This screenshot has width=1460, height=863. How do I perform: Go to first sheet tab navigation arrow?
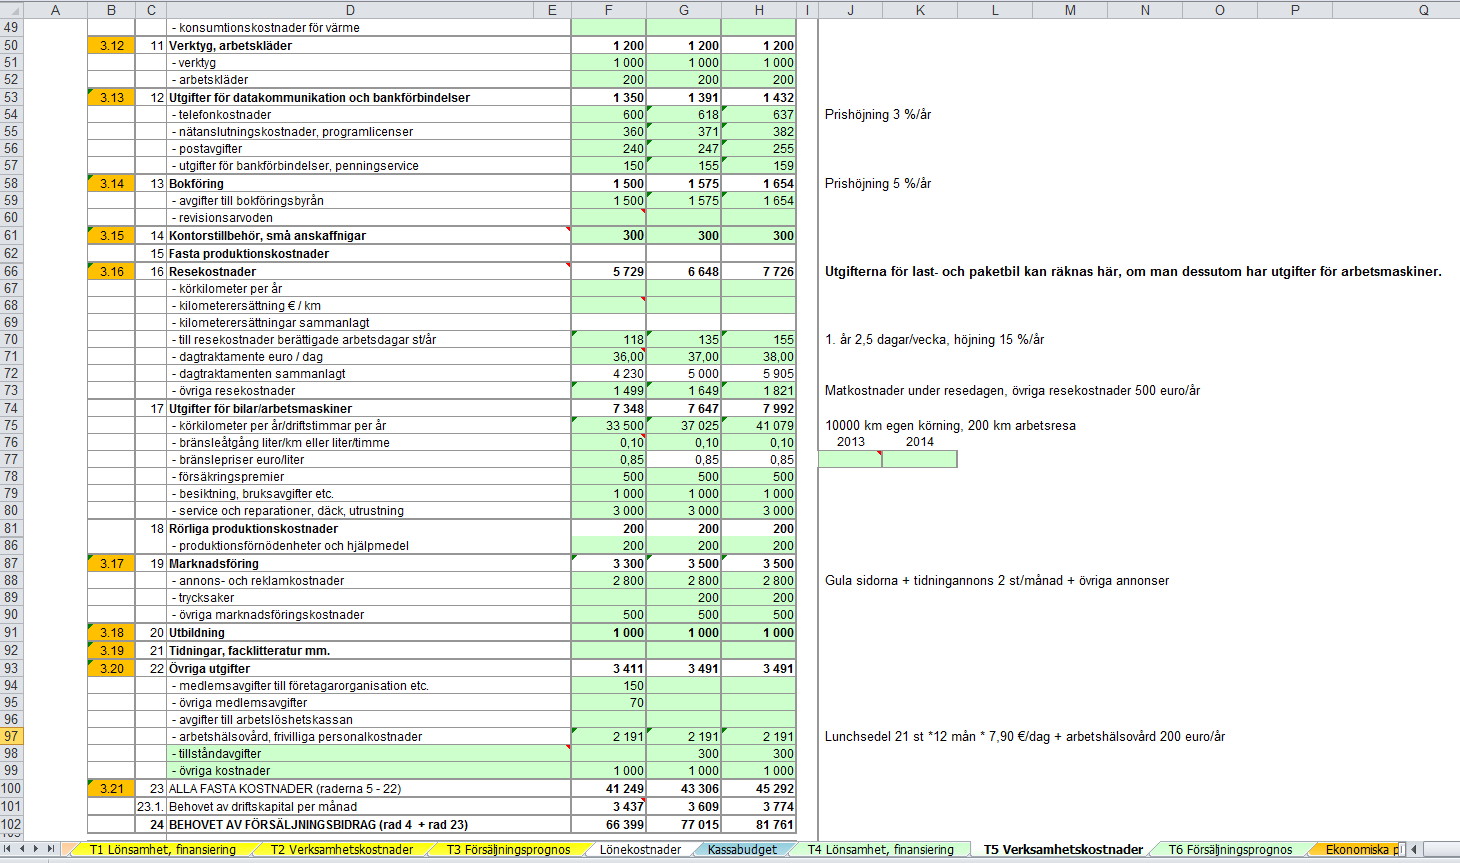pyautogui.click(x=8, y=849)
